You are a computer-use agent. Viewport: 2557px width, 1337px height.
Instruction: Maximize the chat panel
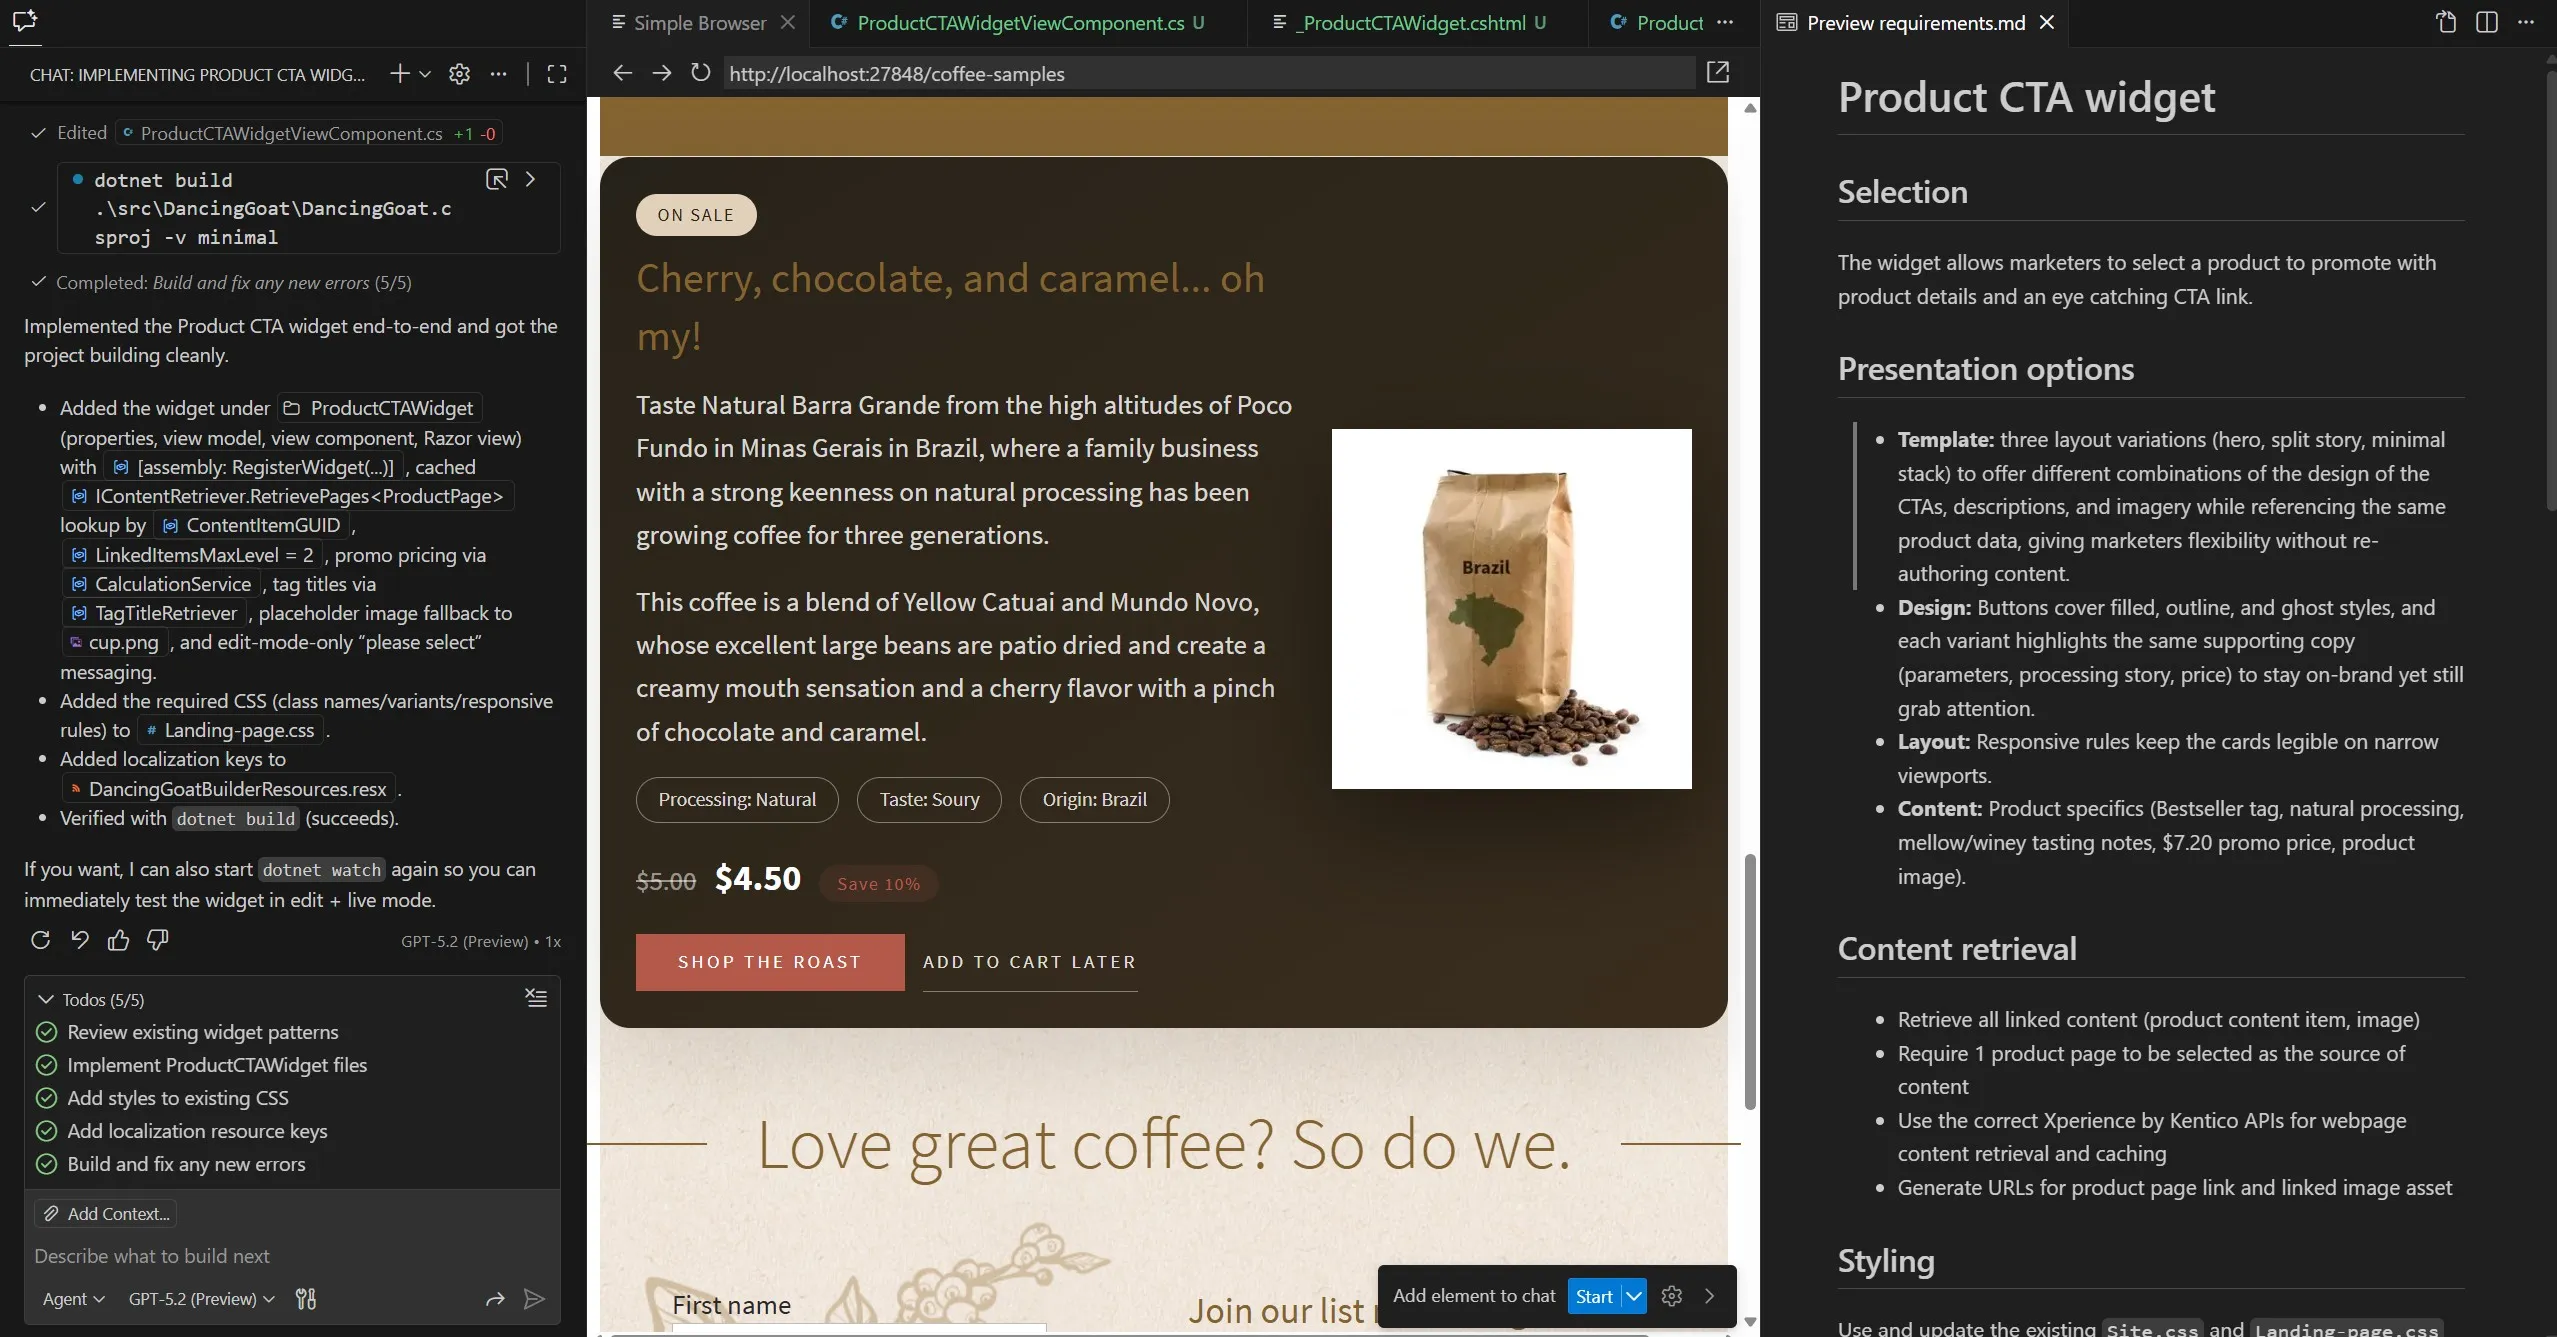(x=557, y=74)
